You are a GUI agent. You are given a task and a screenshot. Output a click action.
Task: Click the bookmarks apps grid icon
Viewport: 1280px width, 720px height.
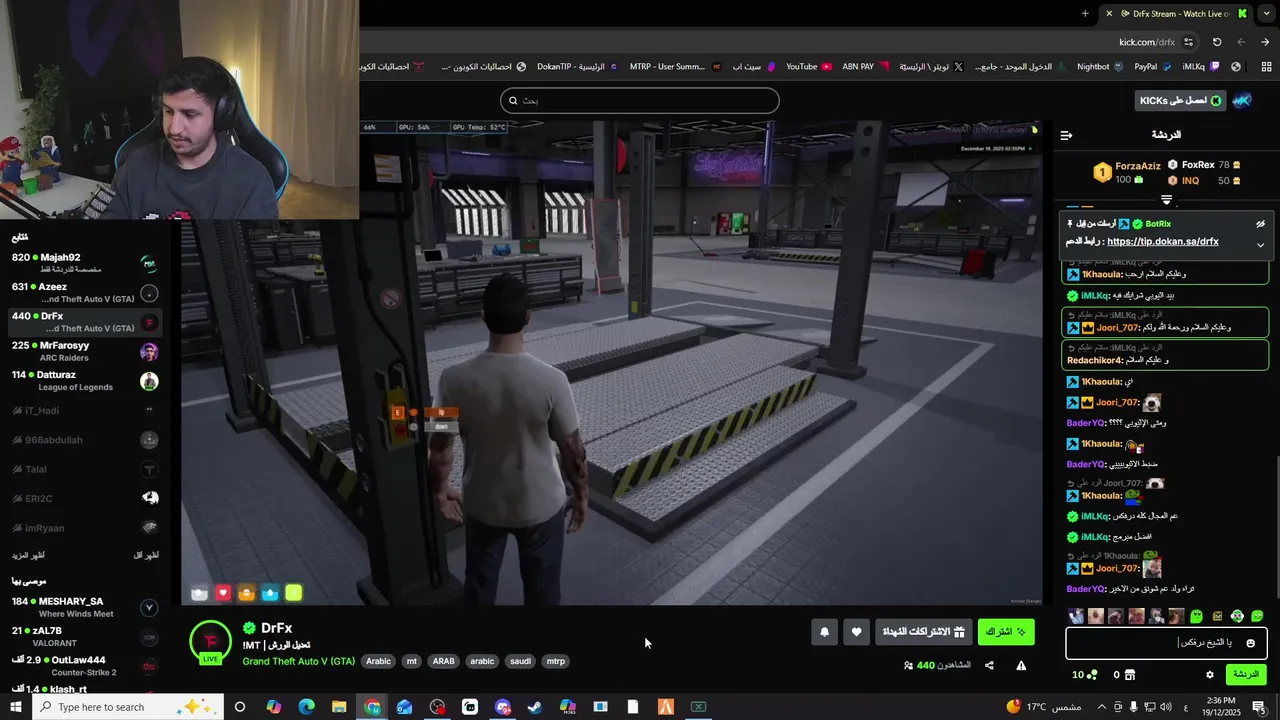coord(1264,67)
